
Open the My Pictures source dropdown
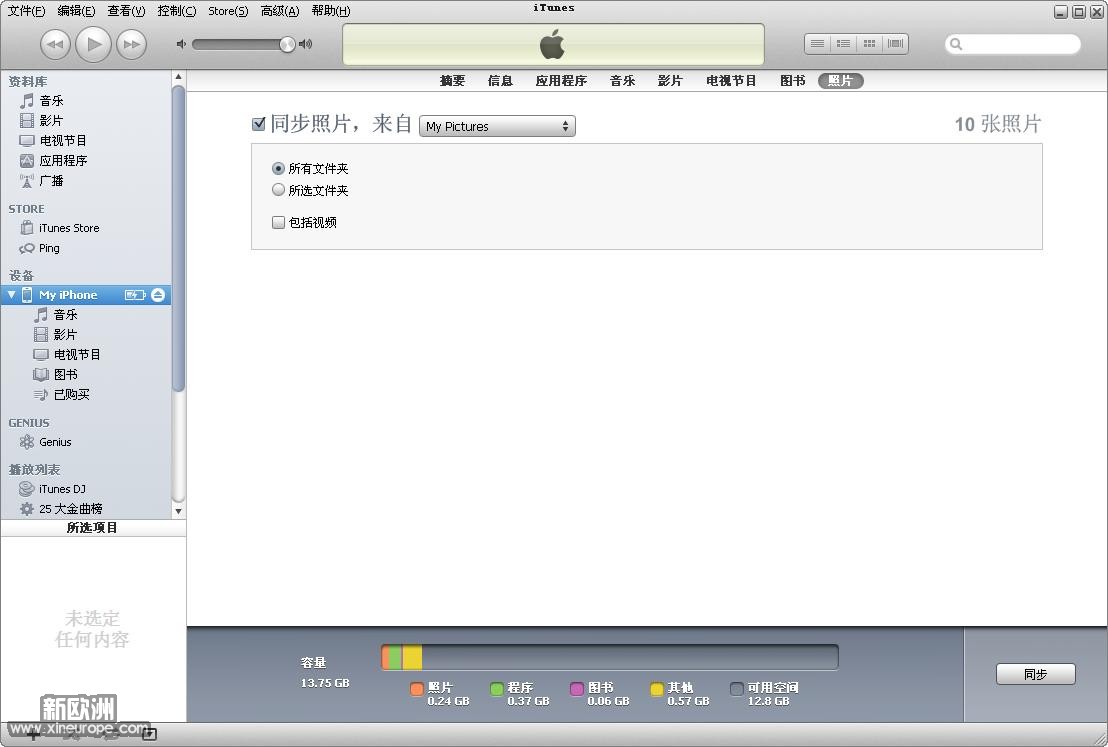point(497,126)
